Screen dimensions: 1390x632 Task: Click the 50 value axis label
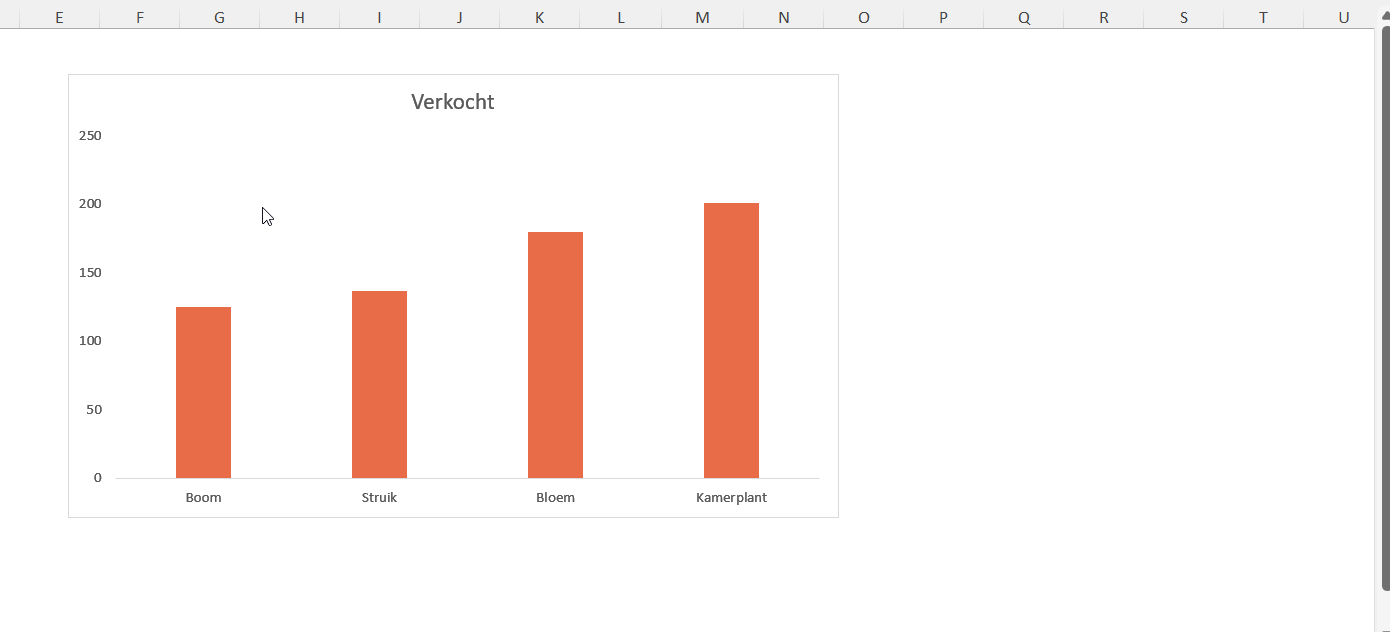click(94, 410)
